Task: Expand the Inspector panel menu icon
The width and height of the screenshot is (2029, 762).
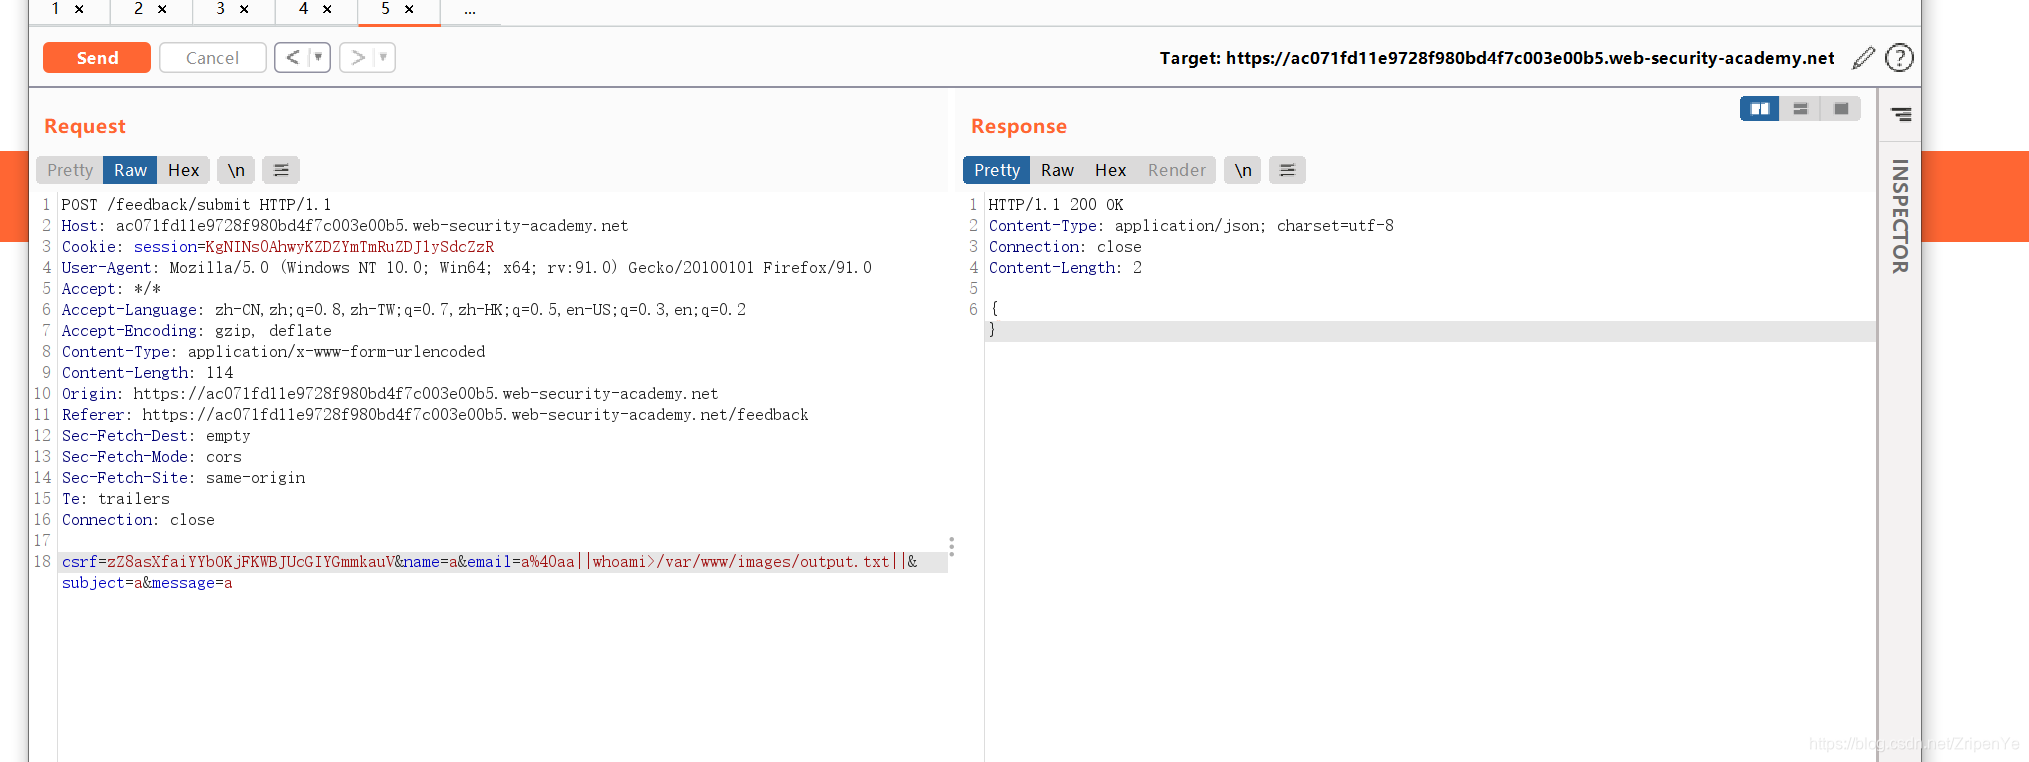Action: pyautogui.click(x=1901, y=115)
